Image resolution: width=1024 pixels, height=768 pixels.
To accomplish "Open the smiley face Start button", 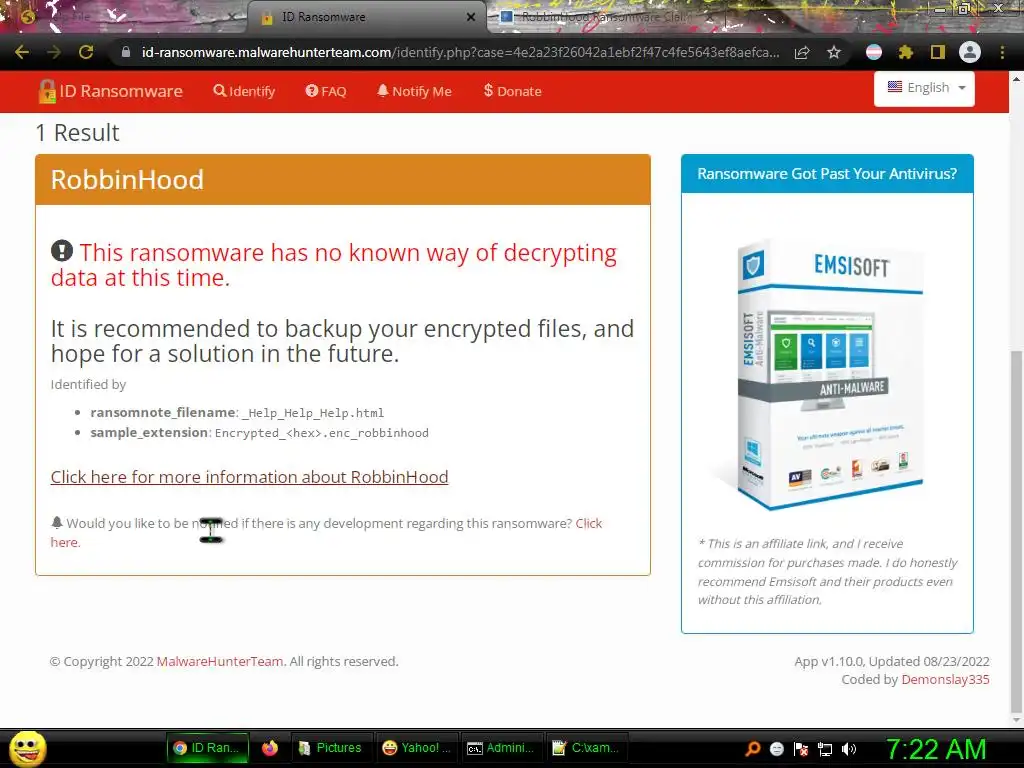I will click(x=27, y=748).
